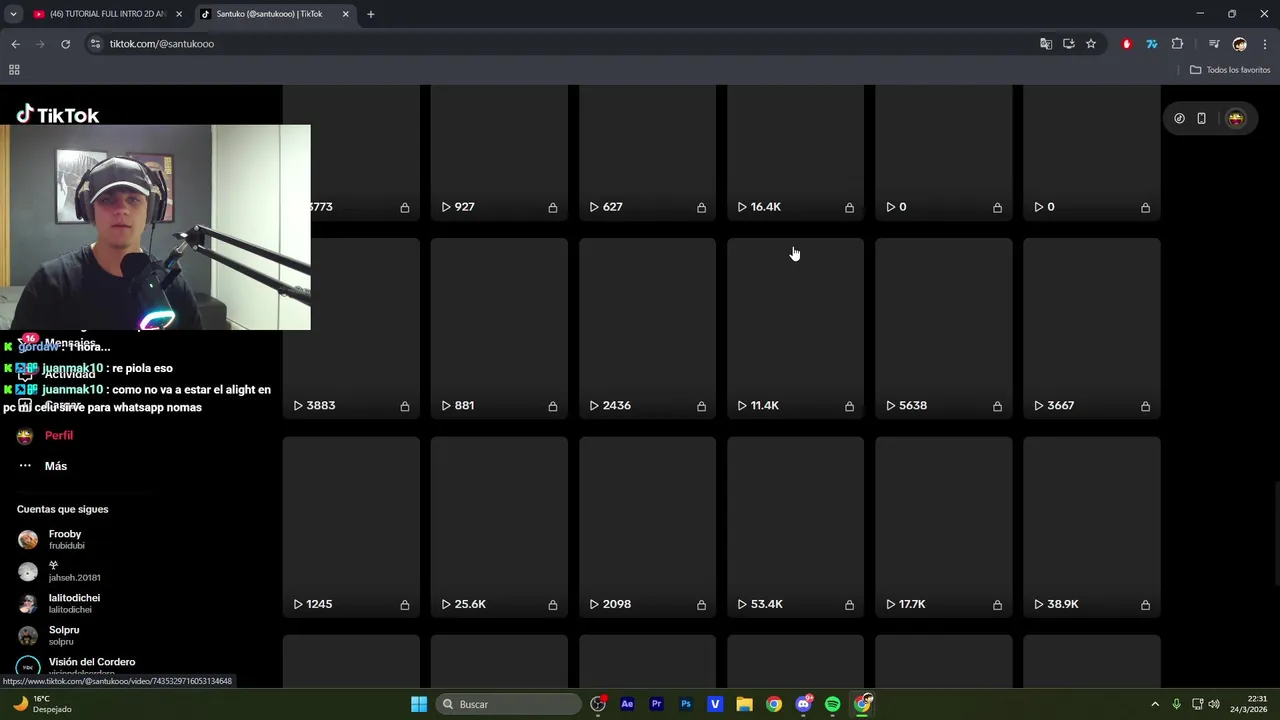This screenshot has width=1280, height=720.
Task: Bookmark this page with the star icon
Action: click(1091, 44)
